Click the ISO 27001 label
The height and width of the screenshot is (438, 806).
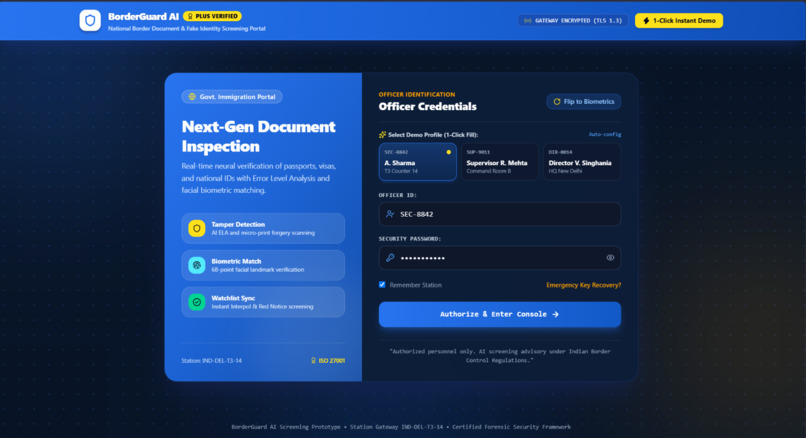[x=332, y=360]
